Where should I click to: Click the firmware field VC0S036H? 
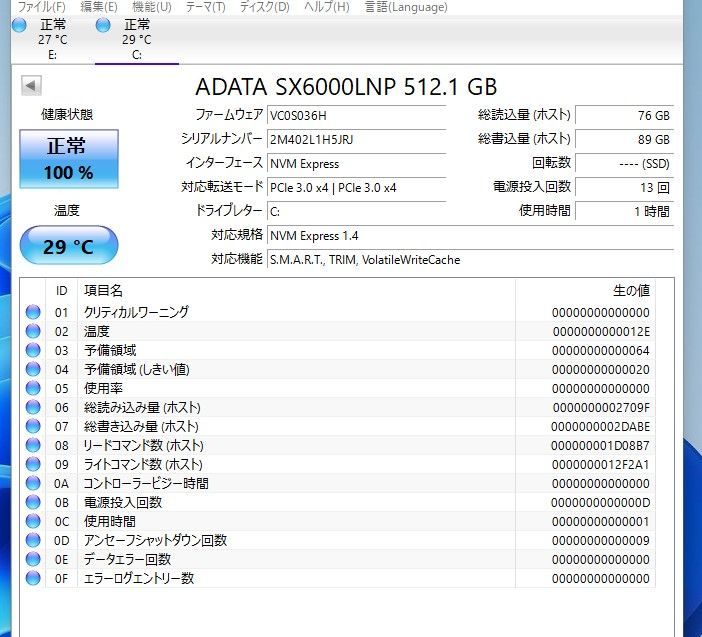click(x=356, y=115)
